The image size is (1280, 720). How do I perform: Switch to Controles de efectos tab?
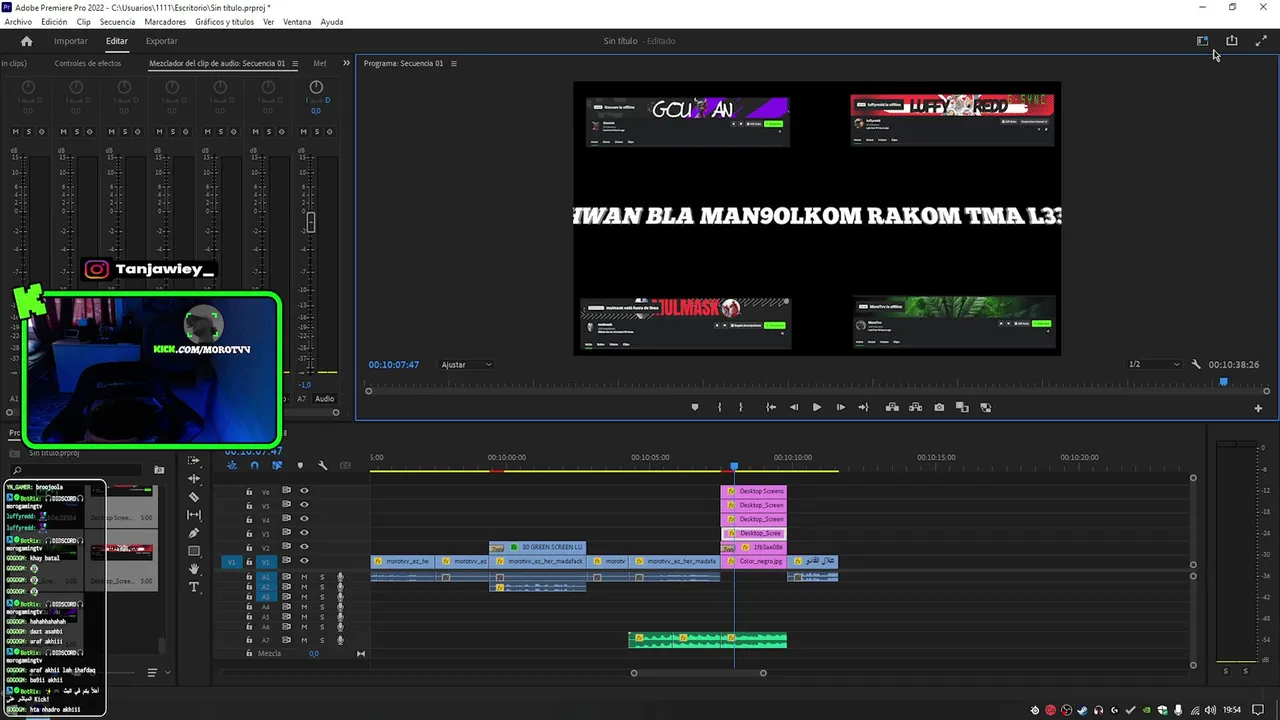pyautogui.click(x=88, y=63)
